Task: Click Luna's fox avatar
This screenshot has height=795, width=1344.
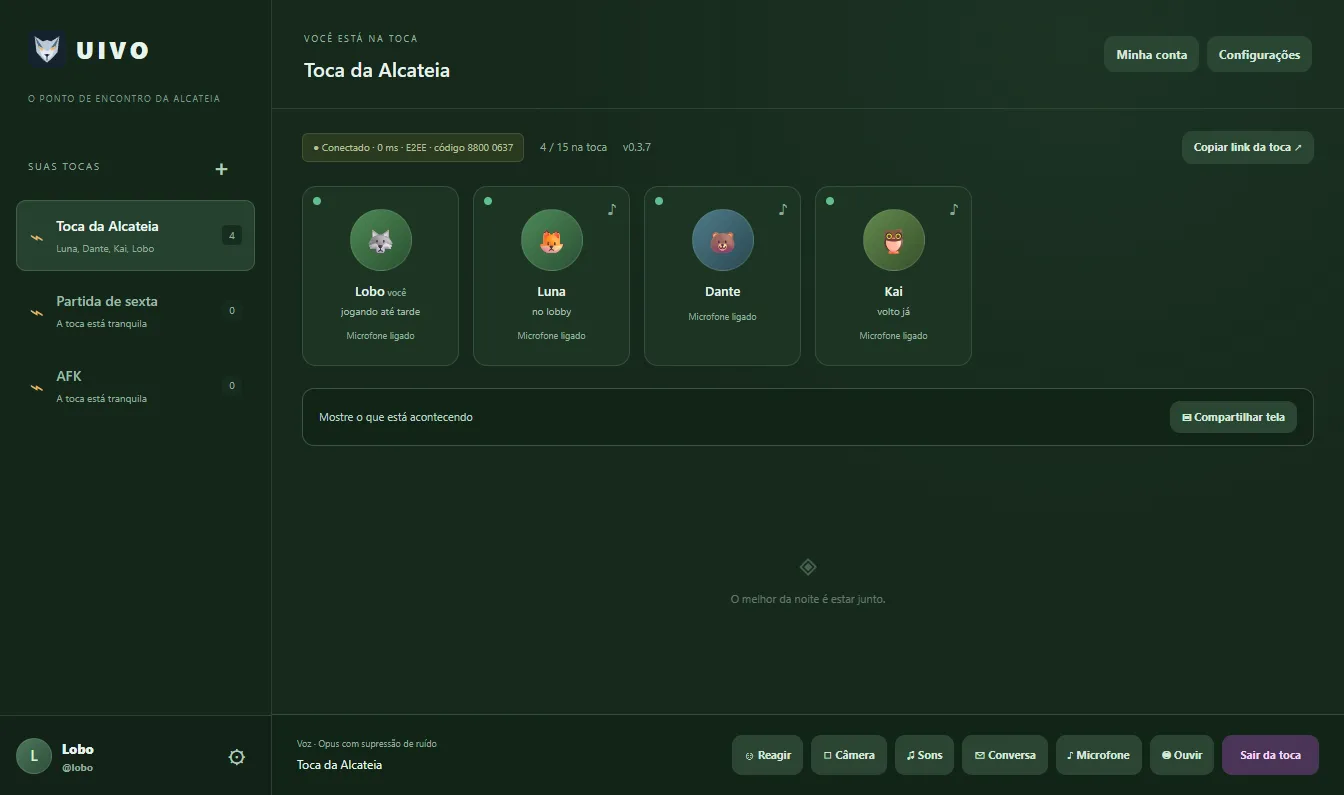Action: point(552,240)
